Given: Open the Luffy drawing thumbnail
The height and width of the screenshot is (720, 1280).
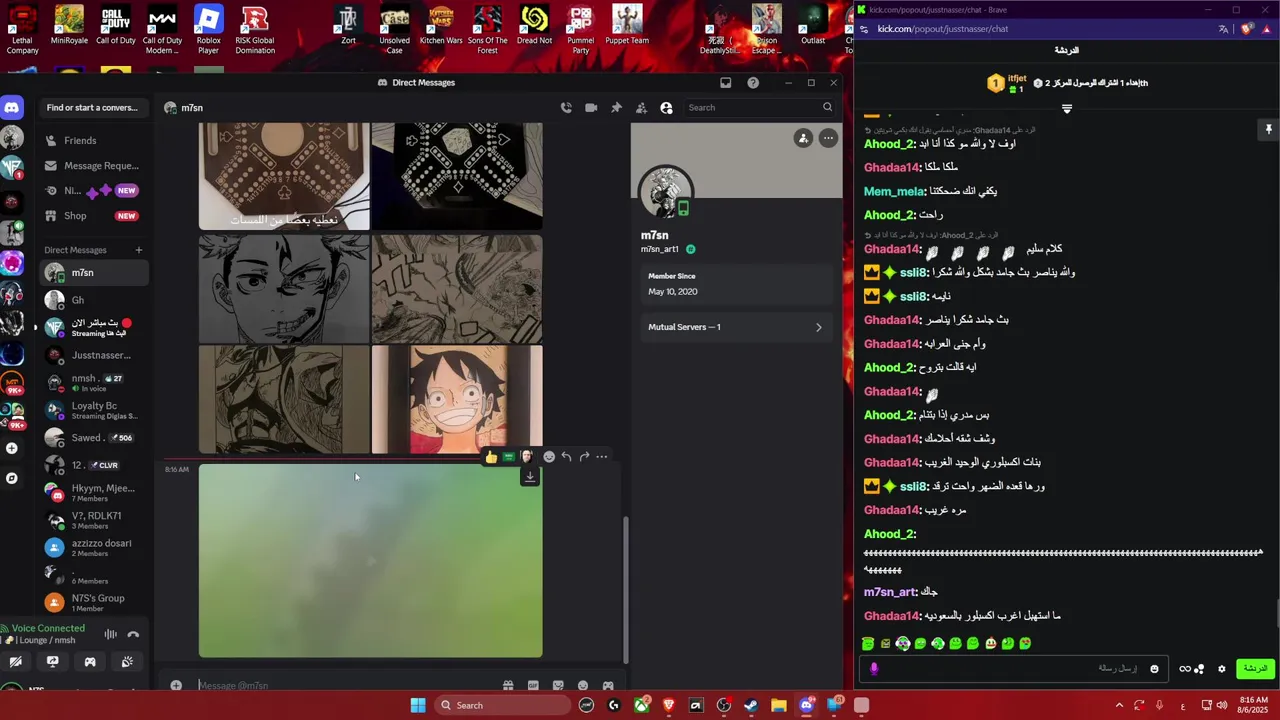Looking at the screenshot, I should pyautogui.click(x=457, y=400).
